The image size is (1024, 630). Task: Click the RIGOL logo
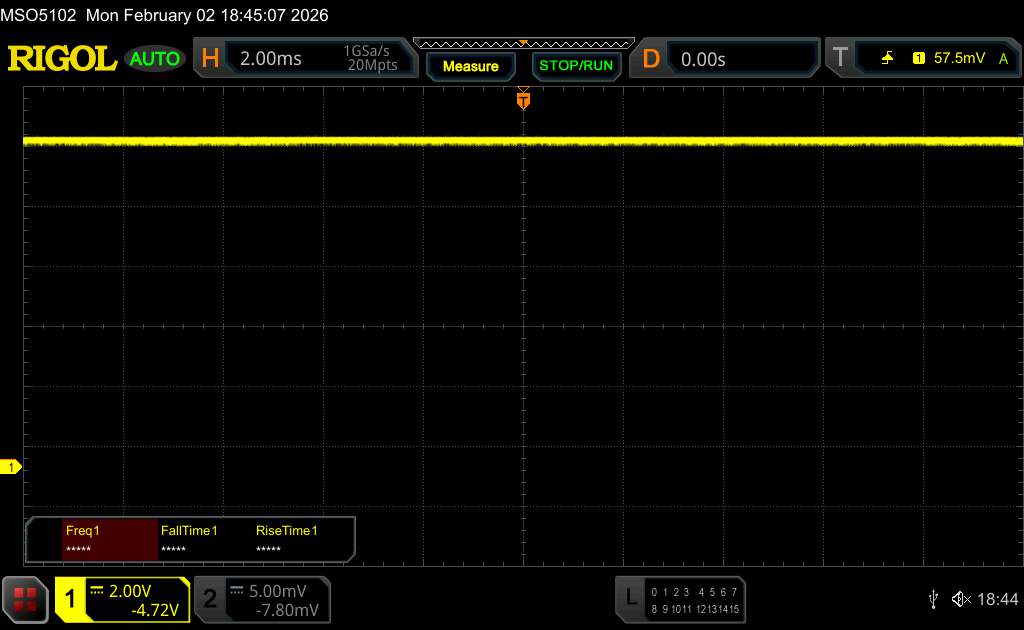(62, 59)
